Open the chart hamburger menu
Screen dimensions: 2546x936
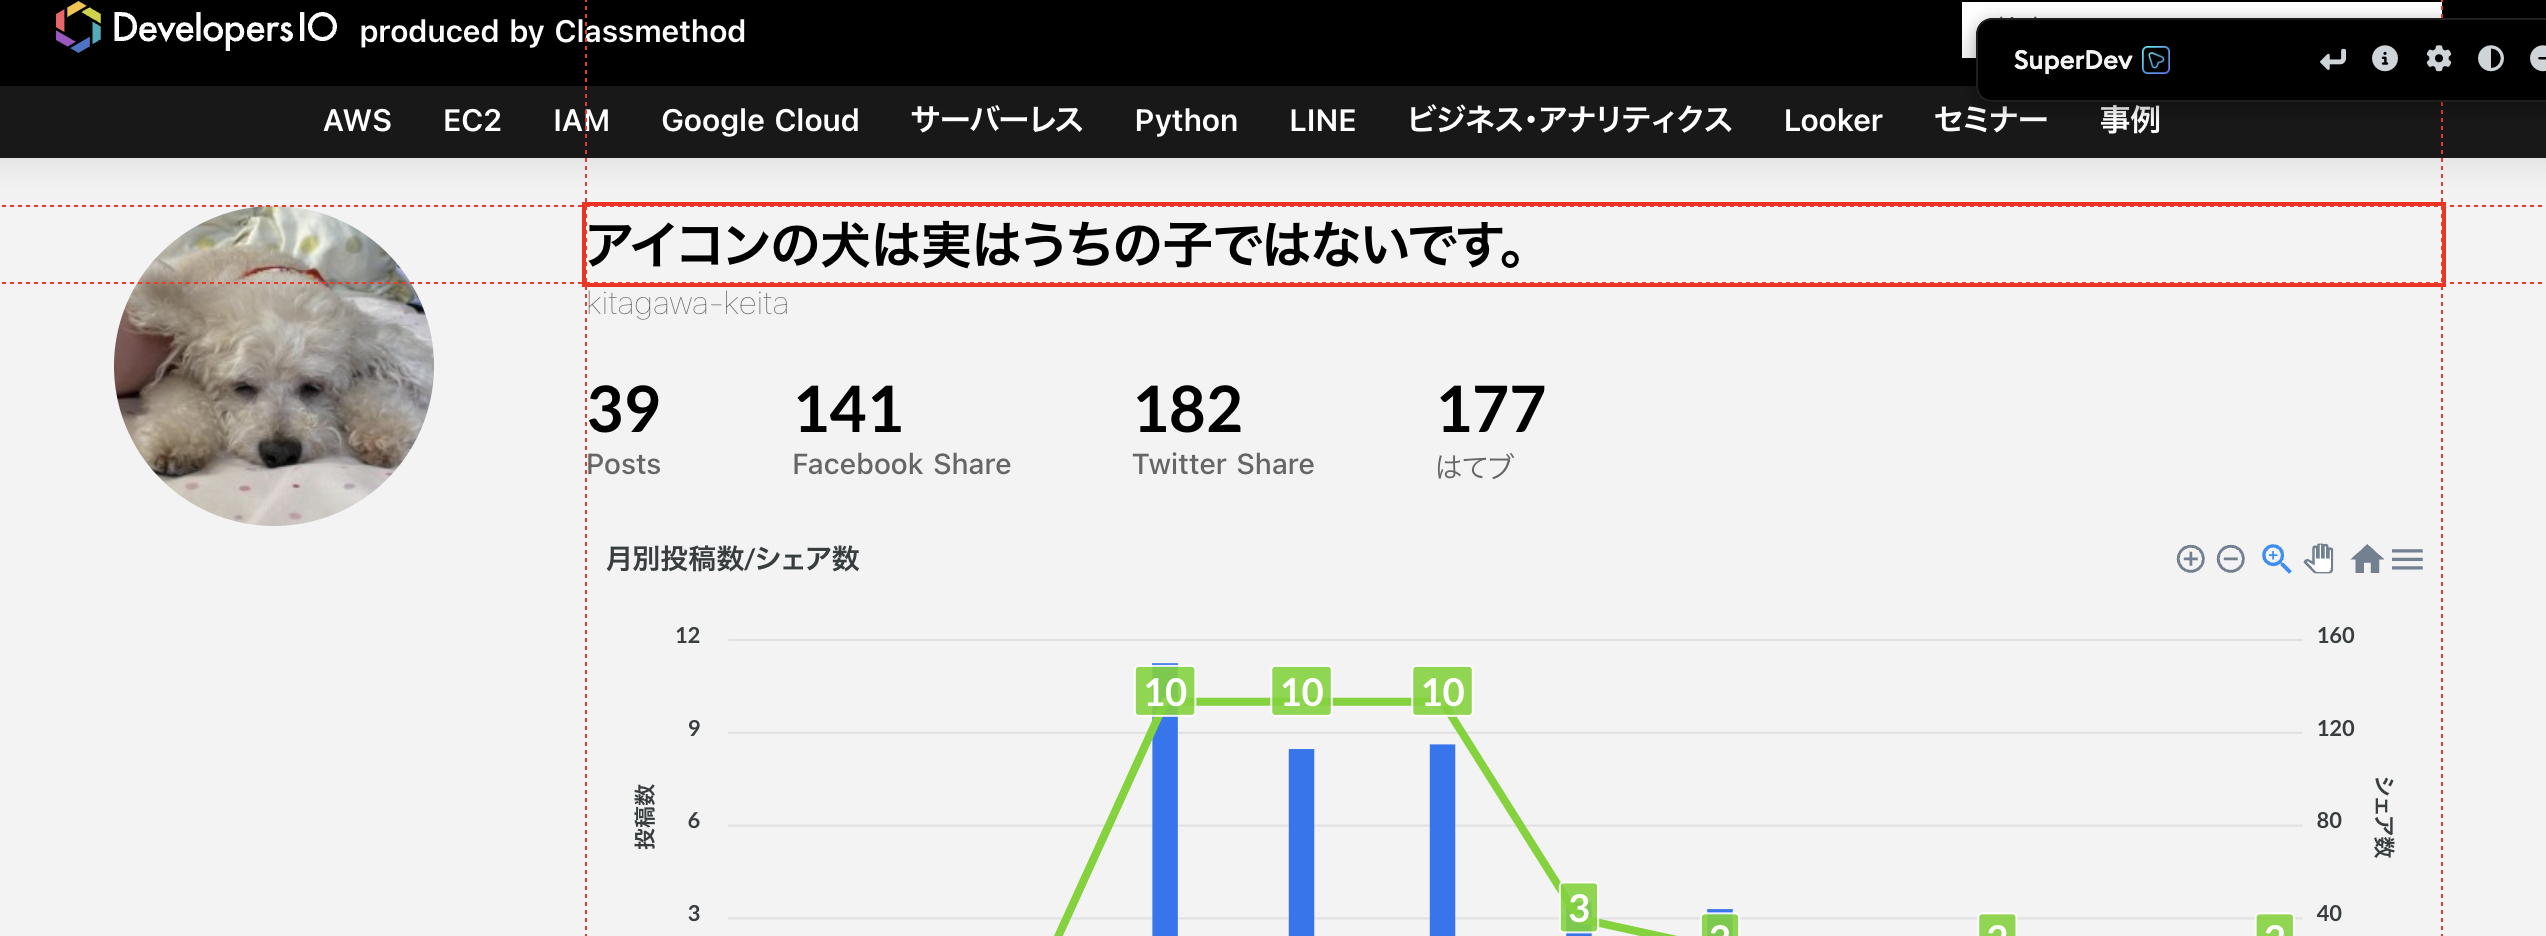[2407, 559]
